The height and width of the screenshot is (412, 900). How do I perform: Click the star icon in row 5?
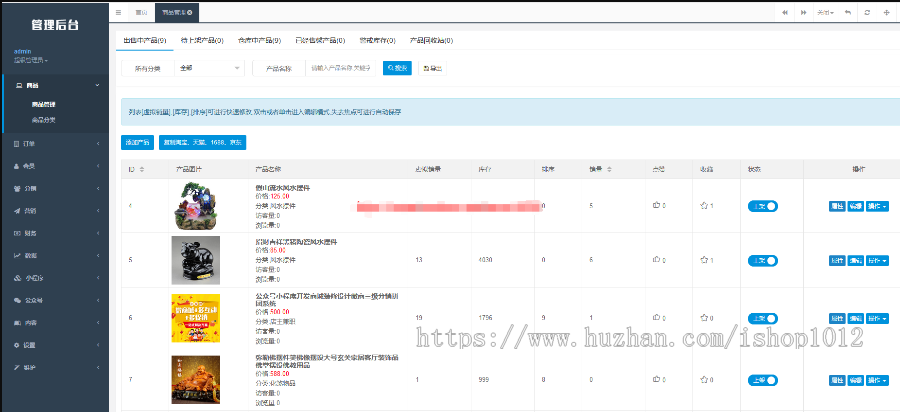pyautogui.click(x=704, y=260)
